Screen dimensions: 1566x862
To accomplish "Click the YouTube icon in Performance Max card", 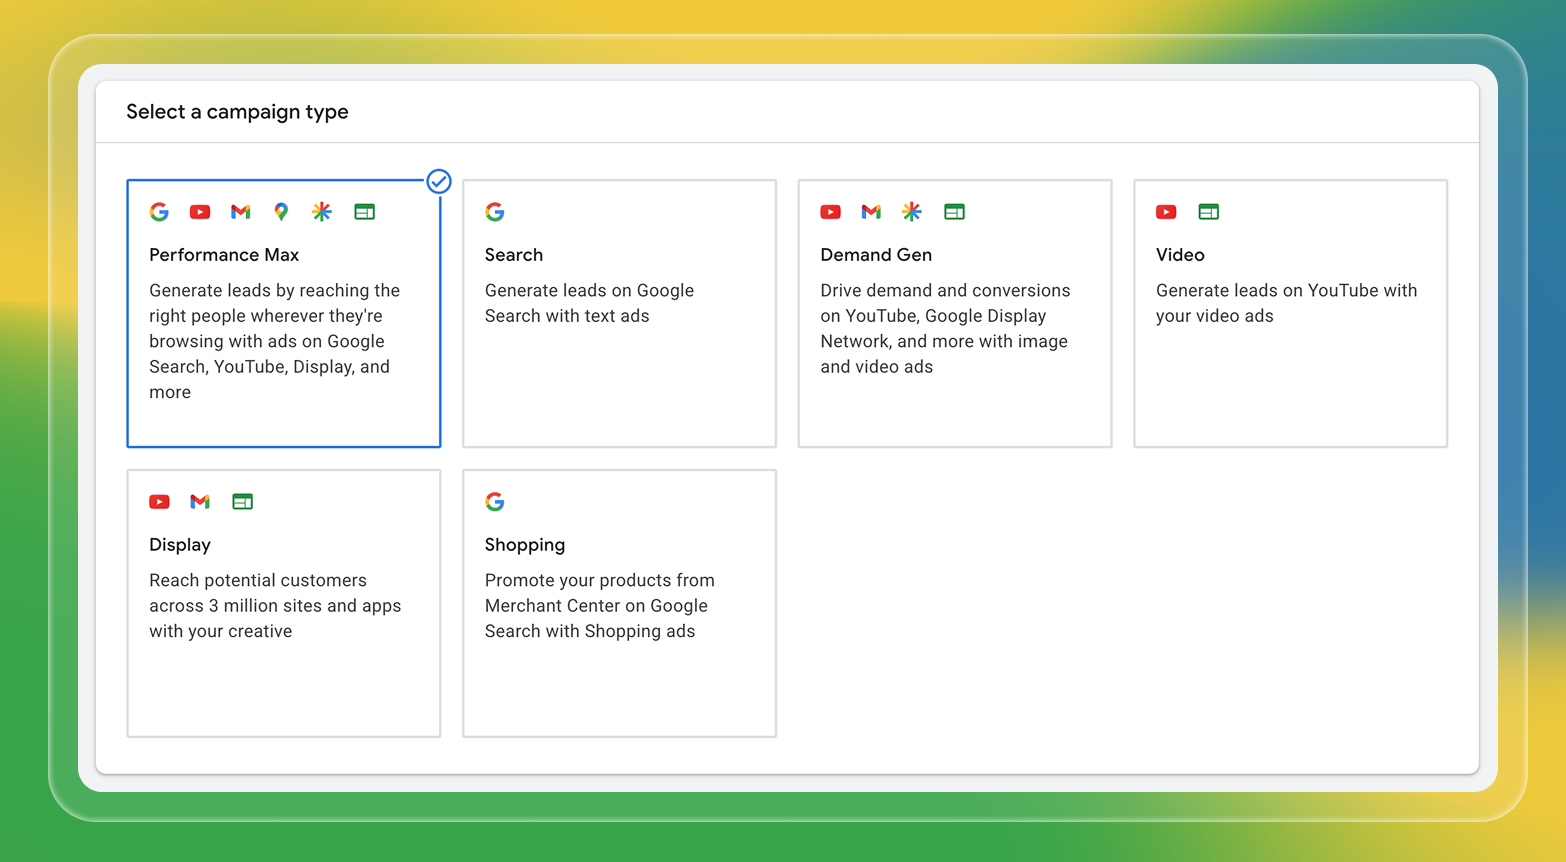I will tap(200, 212).
